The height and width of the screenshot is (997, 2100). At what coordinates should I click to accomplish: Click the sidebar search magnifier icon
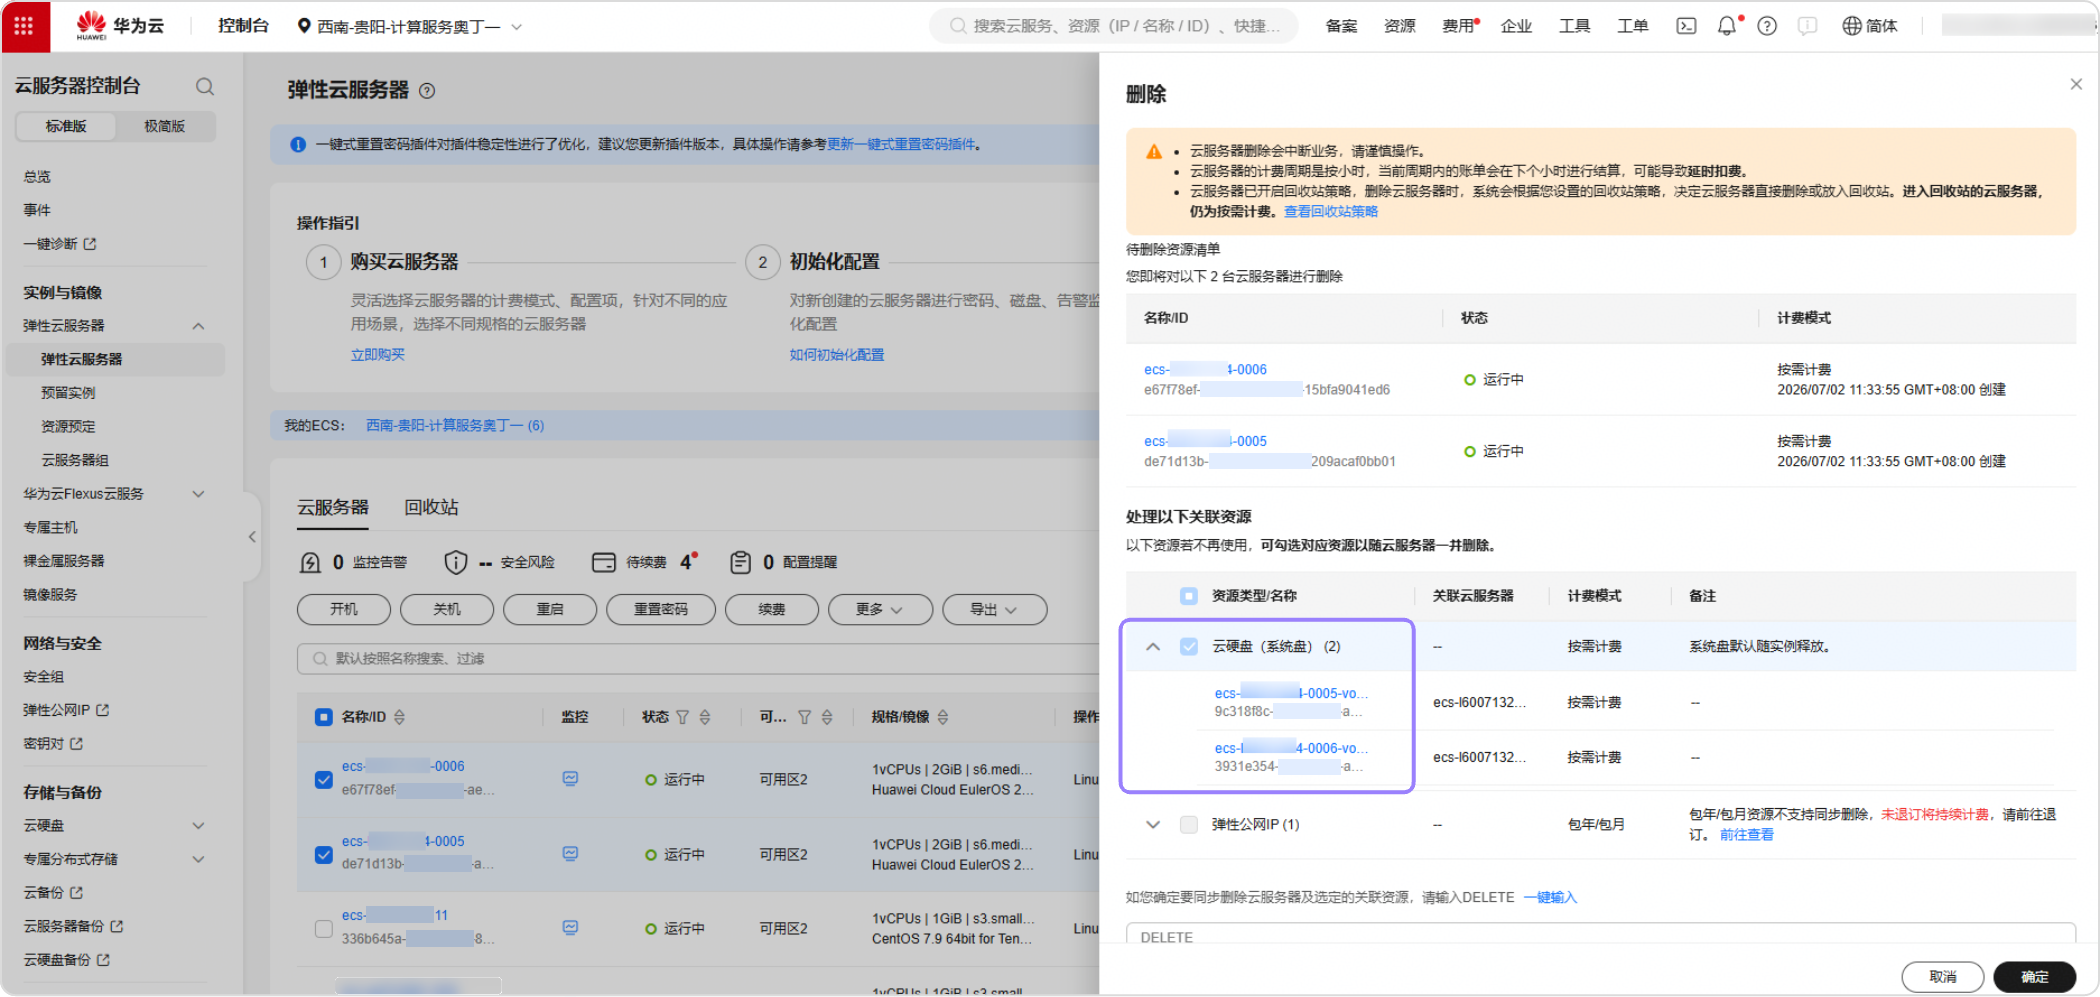pyautogui.click(x=205, y=86)
